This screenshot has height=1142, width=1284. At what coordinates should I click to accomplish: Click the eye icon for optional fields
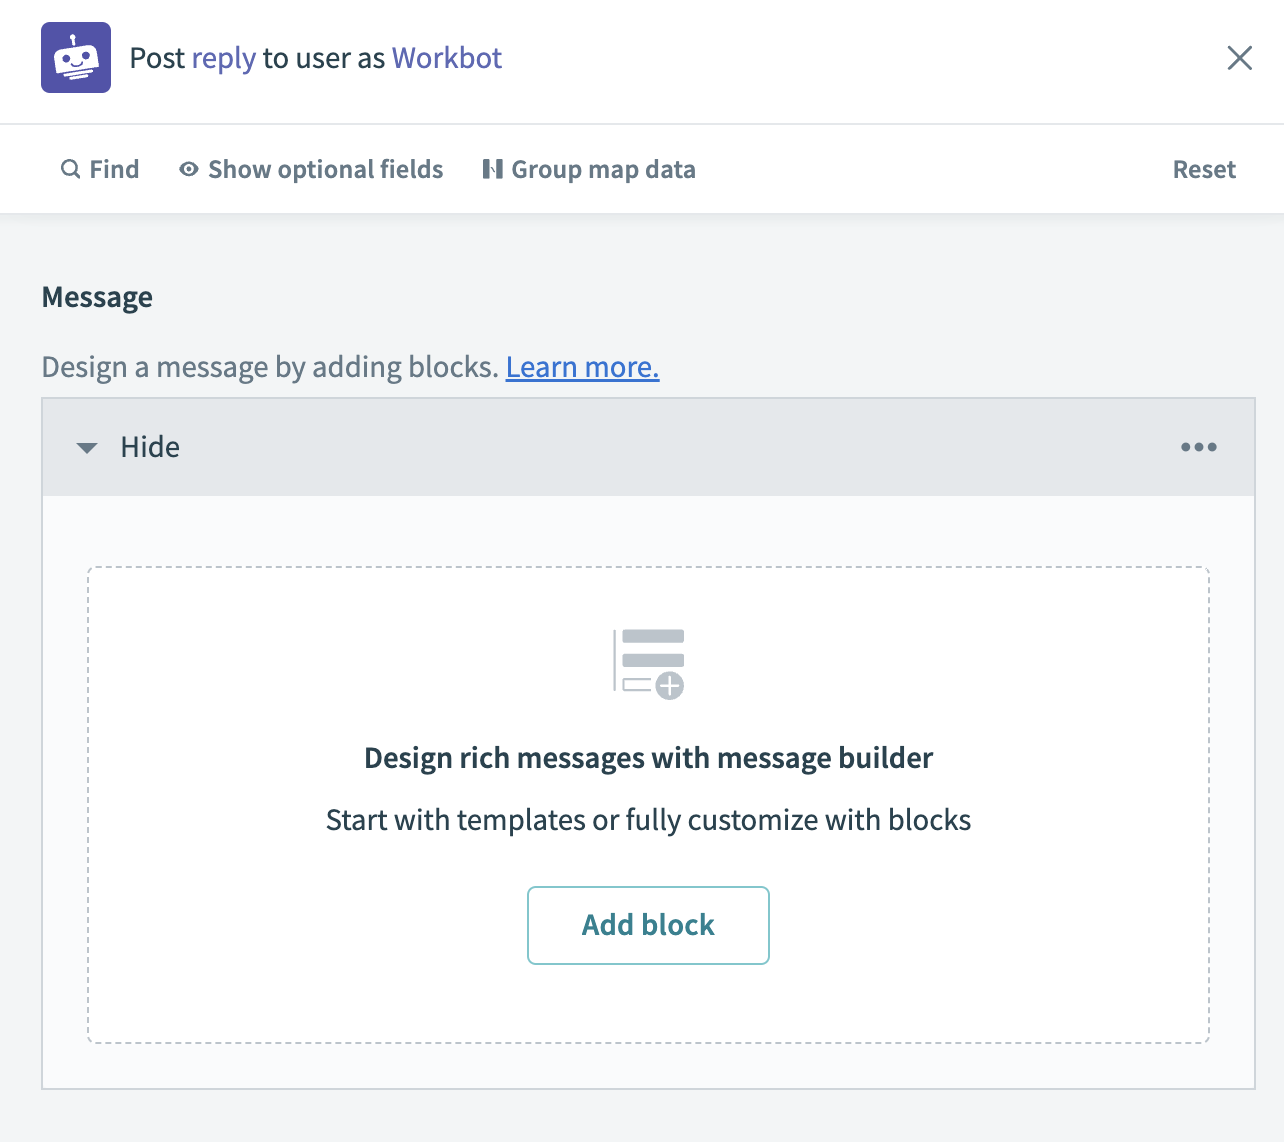(x=188, y=169)
